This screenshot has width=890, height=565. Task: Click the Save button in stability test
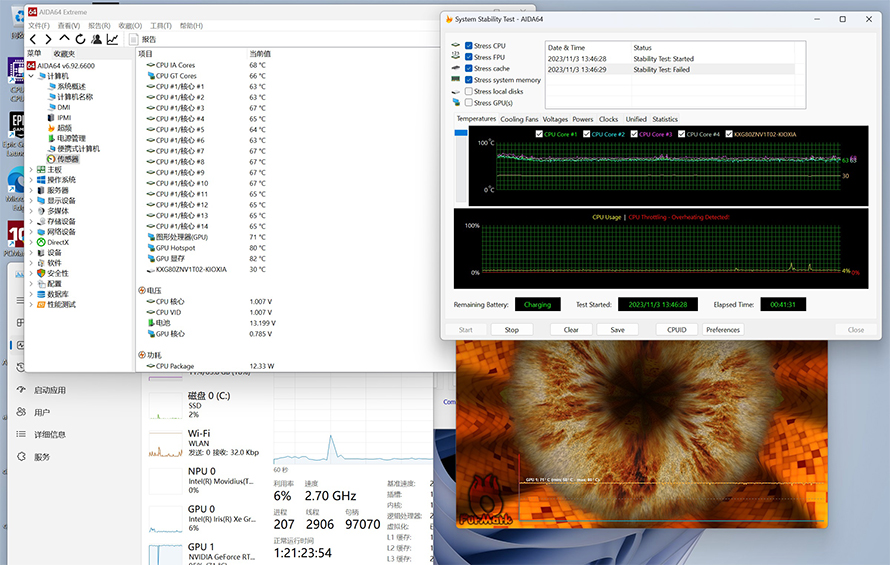[618, 329]
